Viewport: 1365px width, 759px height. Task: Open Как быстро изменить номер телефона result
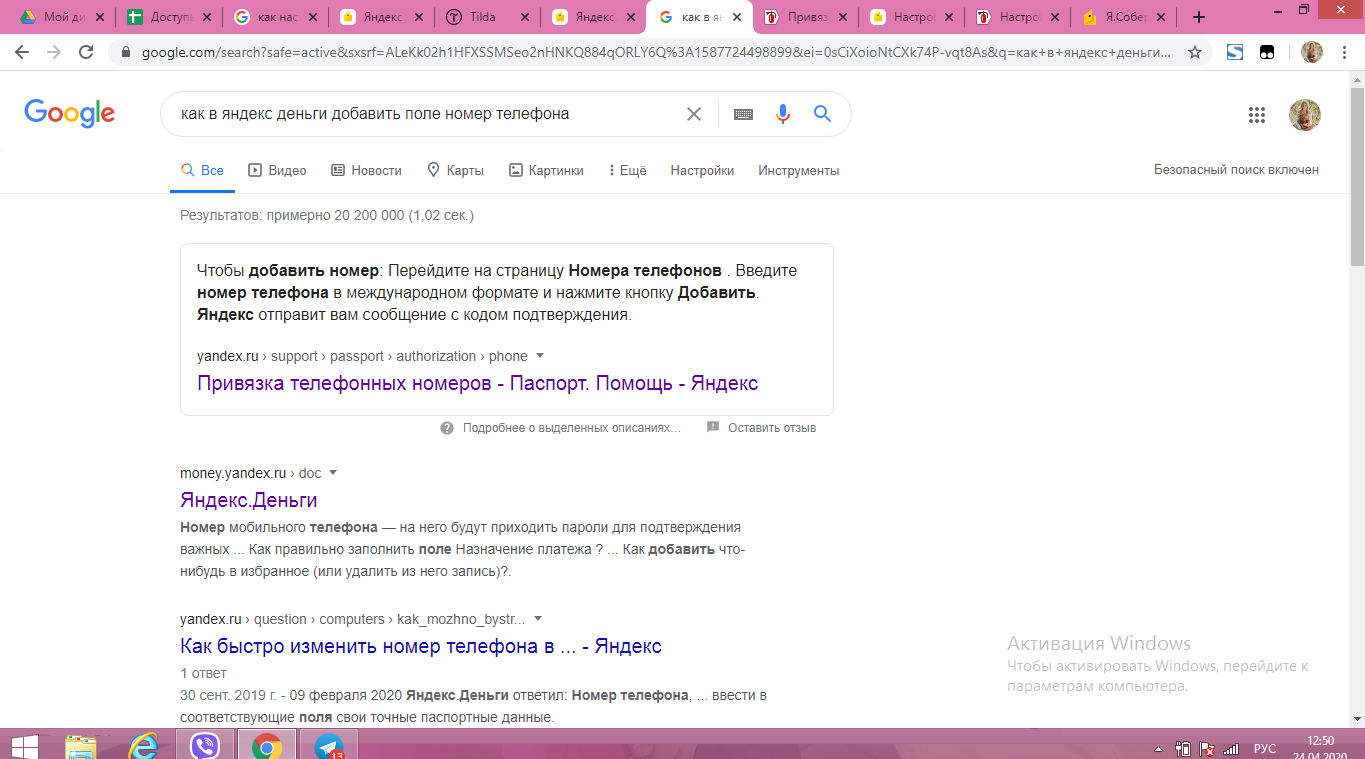coord(421,646)
